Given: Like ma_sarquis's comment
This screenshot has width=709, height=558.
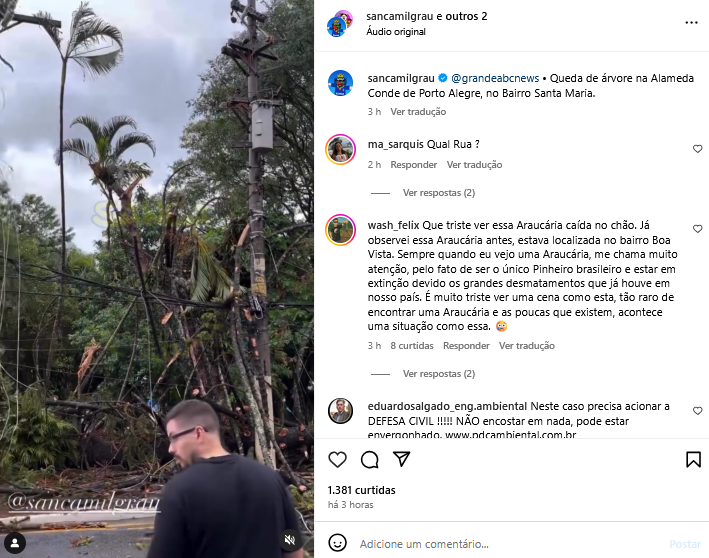Looking at the screenshot, I should 697,149.
